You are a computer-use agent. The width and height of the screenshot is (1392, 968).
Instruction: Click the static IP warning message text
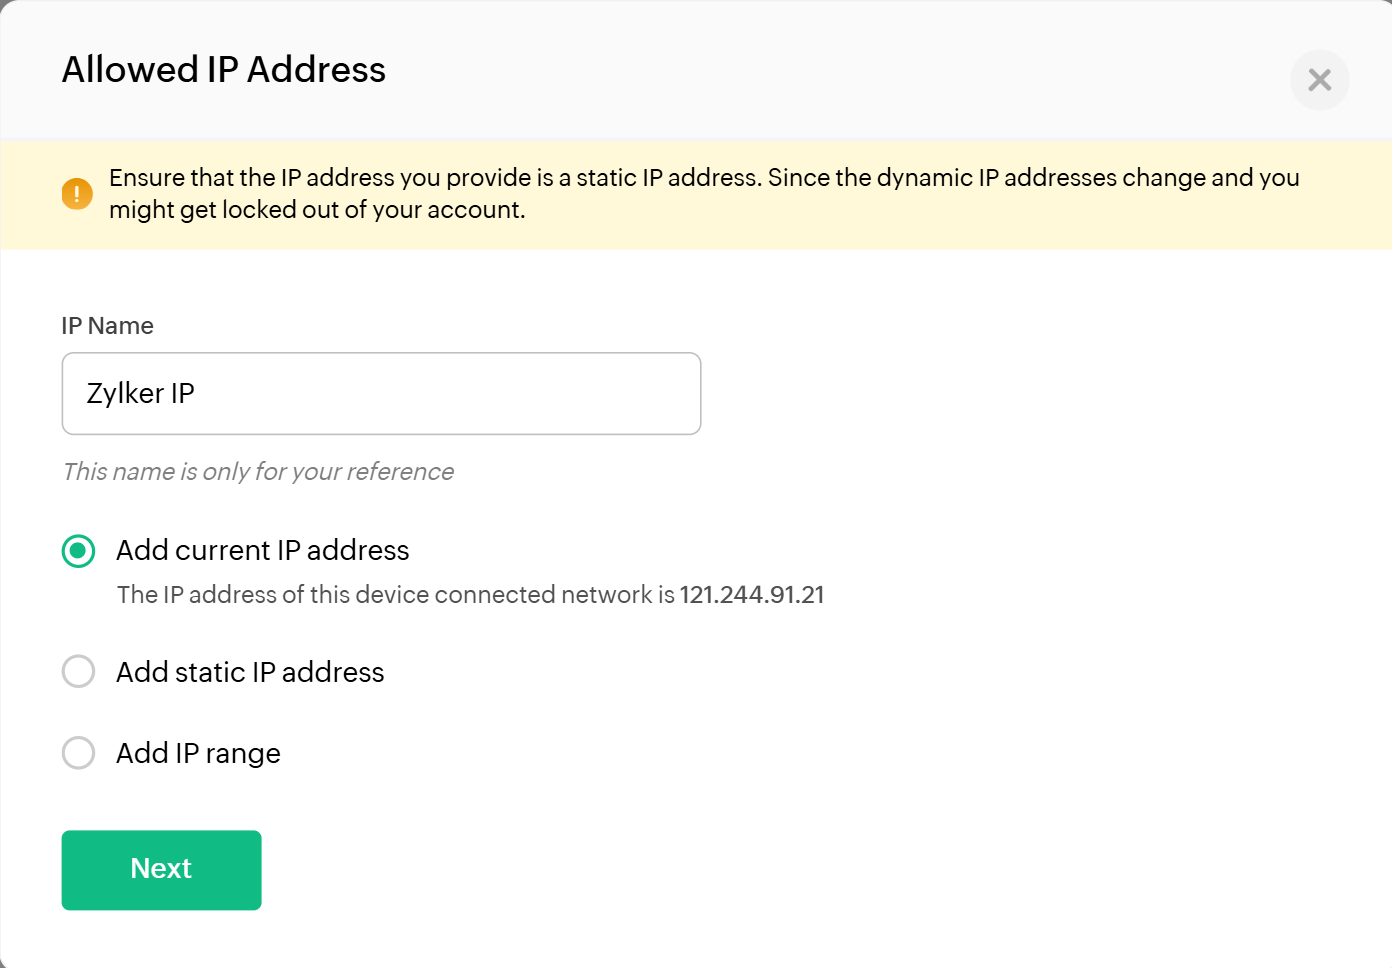pos(704,178)
